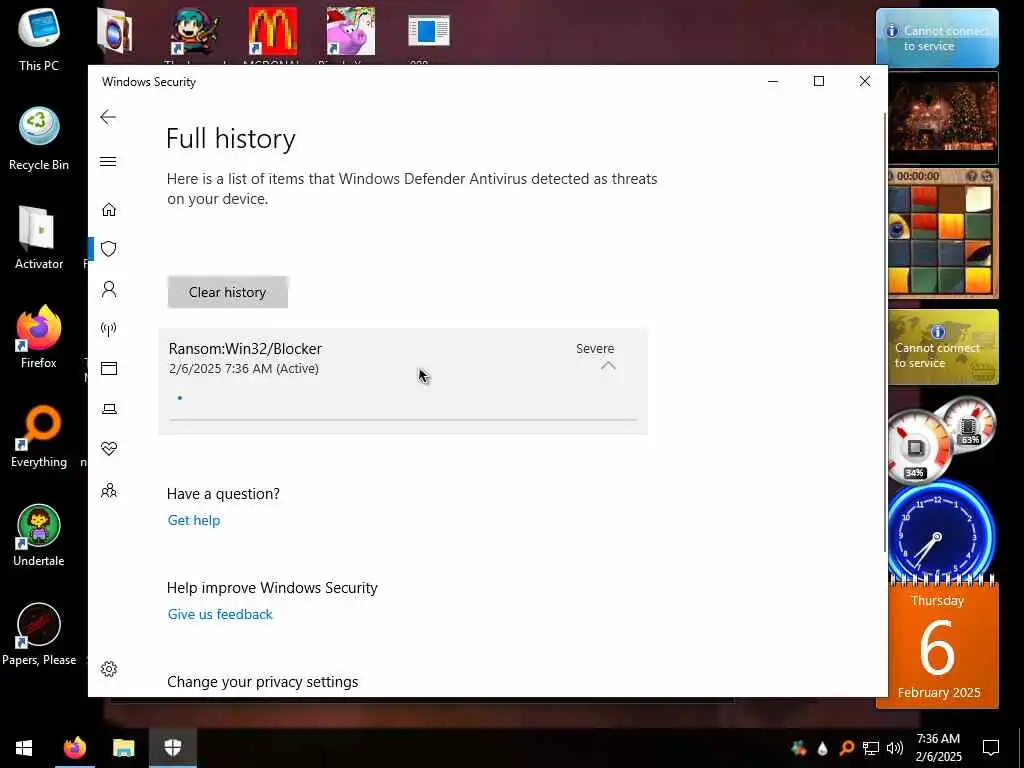Viewport: 1024px width, 768px height.
Task: Open the Windows Start menu
Action: 24,748
